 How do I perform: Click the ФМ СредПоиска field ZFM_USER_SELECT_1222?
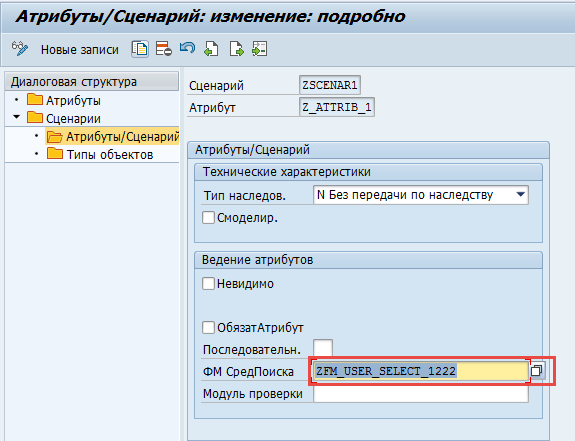click(x=421, y=371)
